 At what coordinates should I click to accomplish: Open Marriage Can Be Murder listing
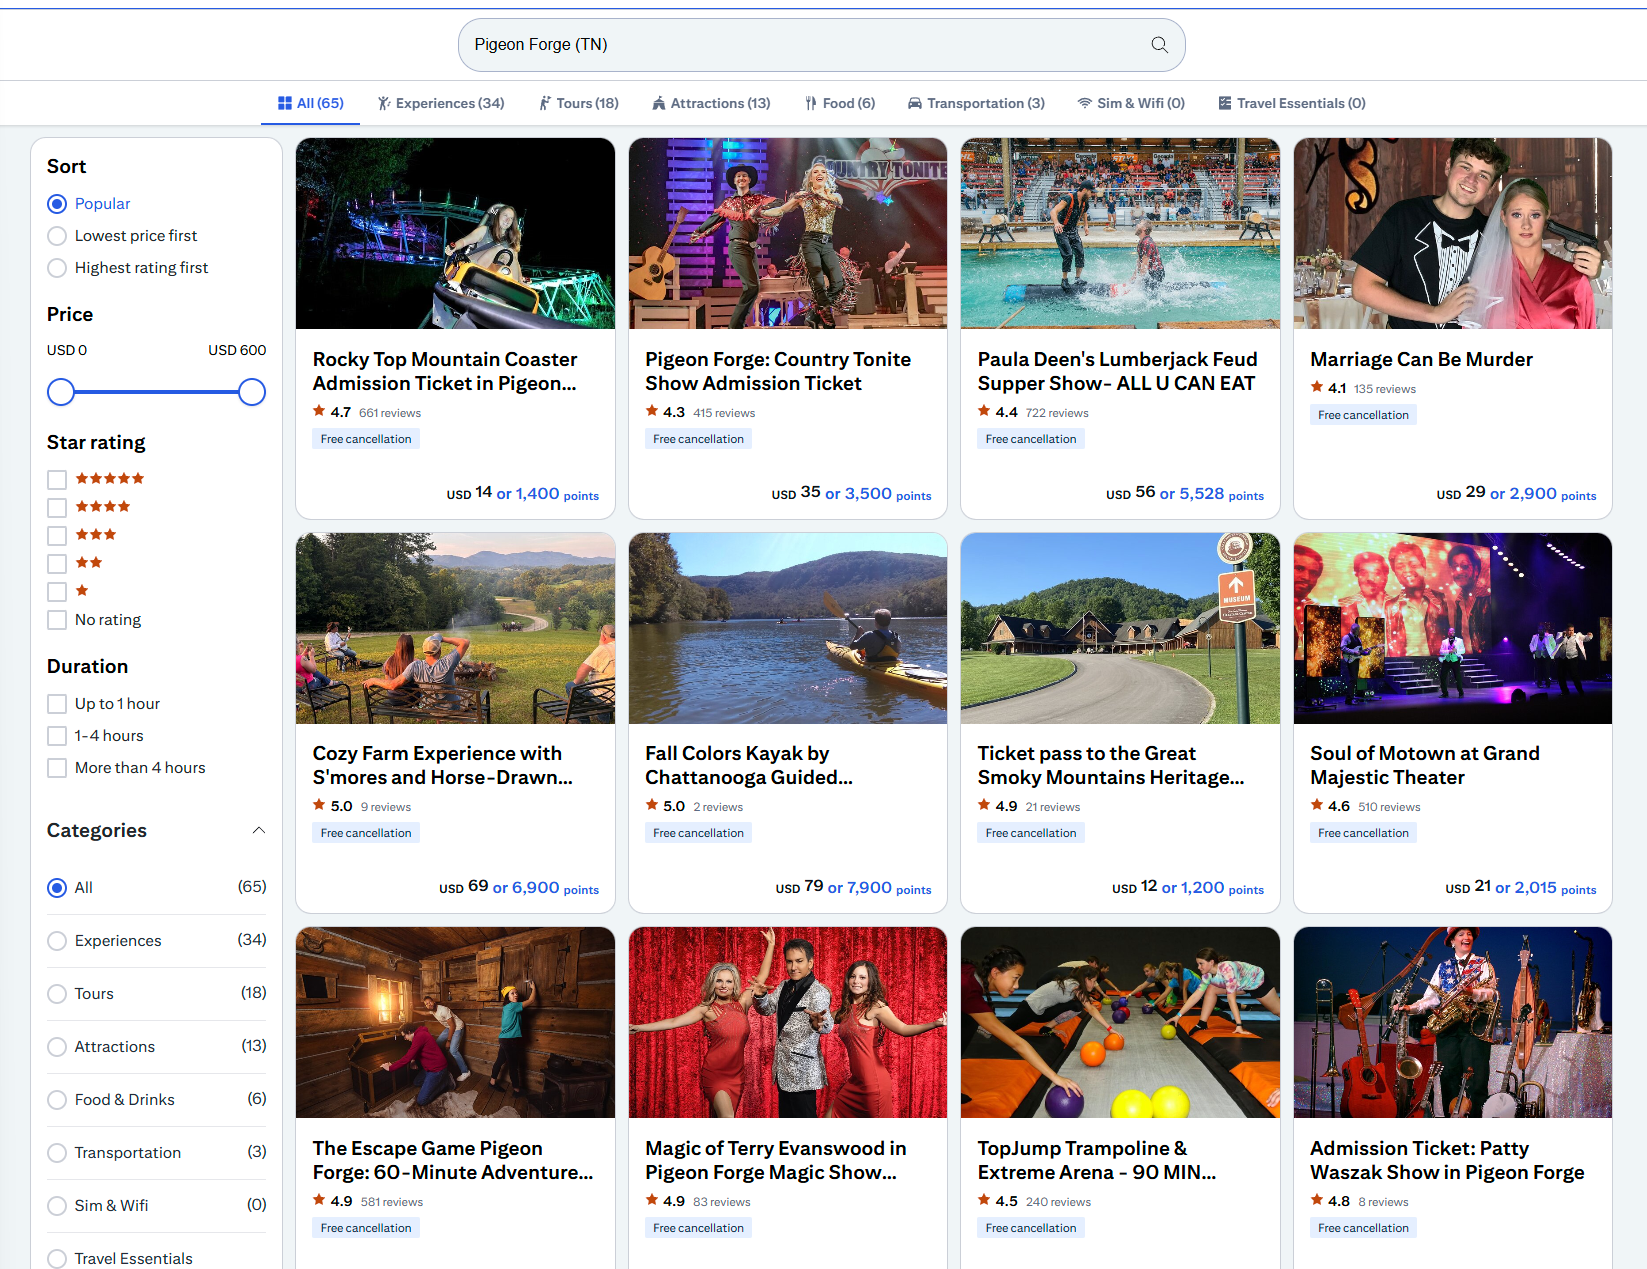click(1421, 359)
